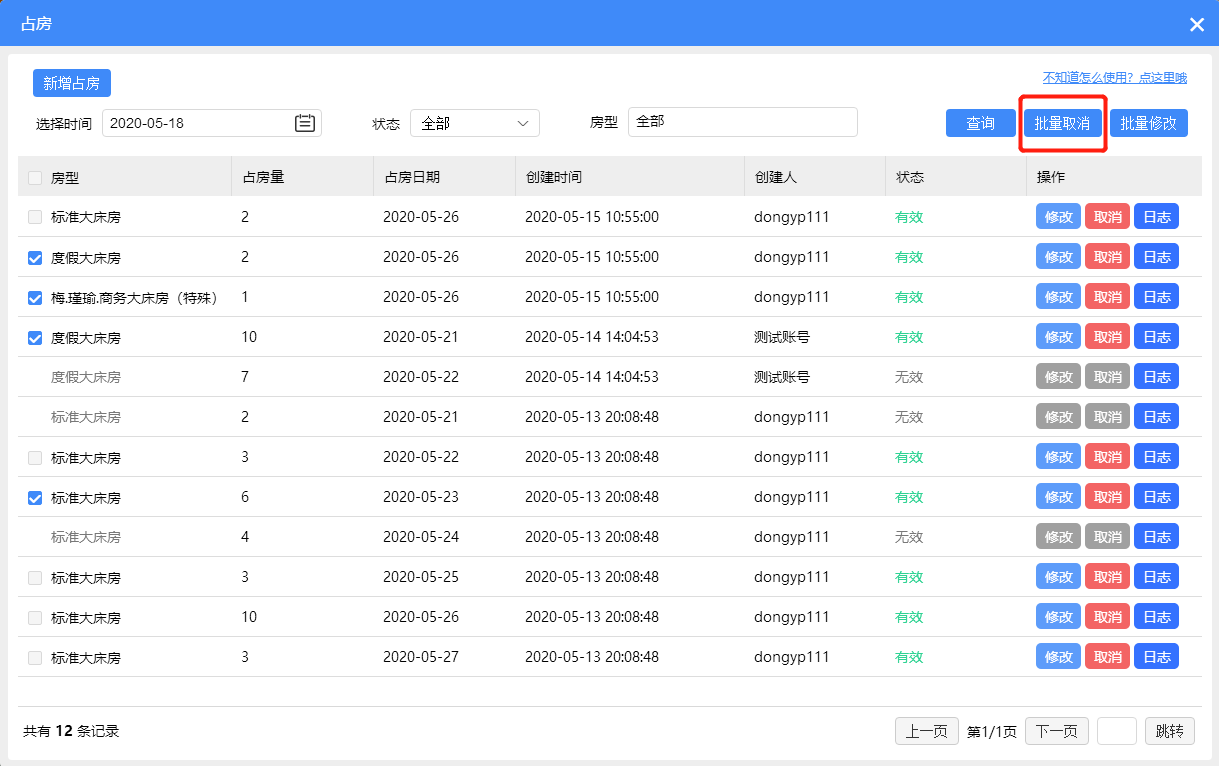
Task: Open the 房型 filter selector
Action: (743, 122)
